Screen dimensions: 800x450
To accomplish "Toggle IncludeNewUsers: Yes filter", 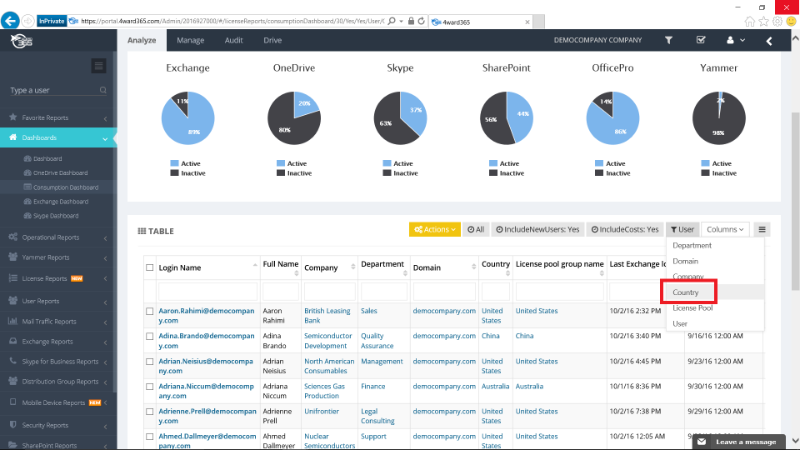I will (x=537, y=230).
